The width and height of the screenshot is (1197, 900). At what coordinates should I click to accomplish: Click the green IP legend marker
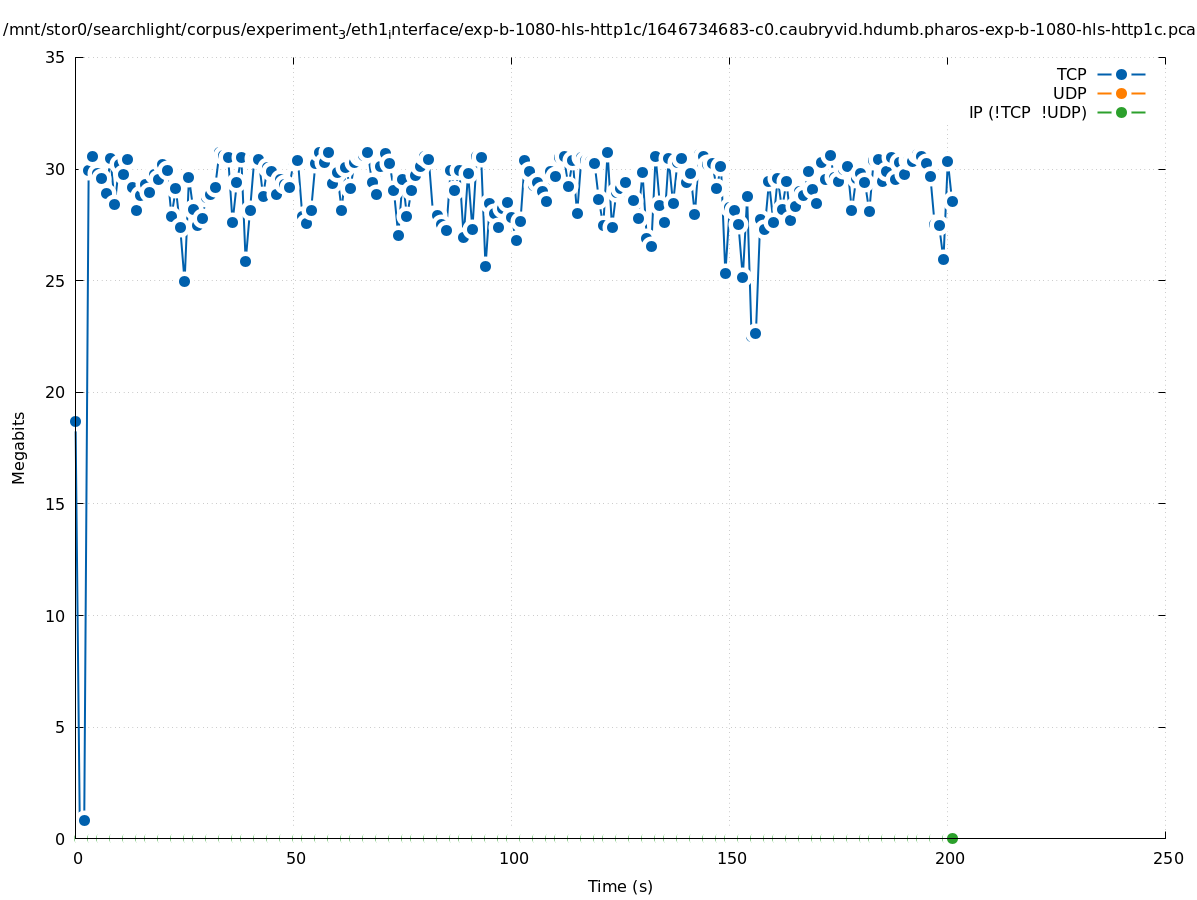point(1121,112)
